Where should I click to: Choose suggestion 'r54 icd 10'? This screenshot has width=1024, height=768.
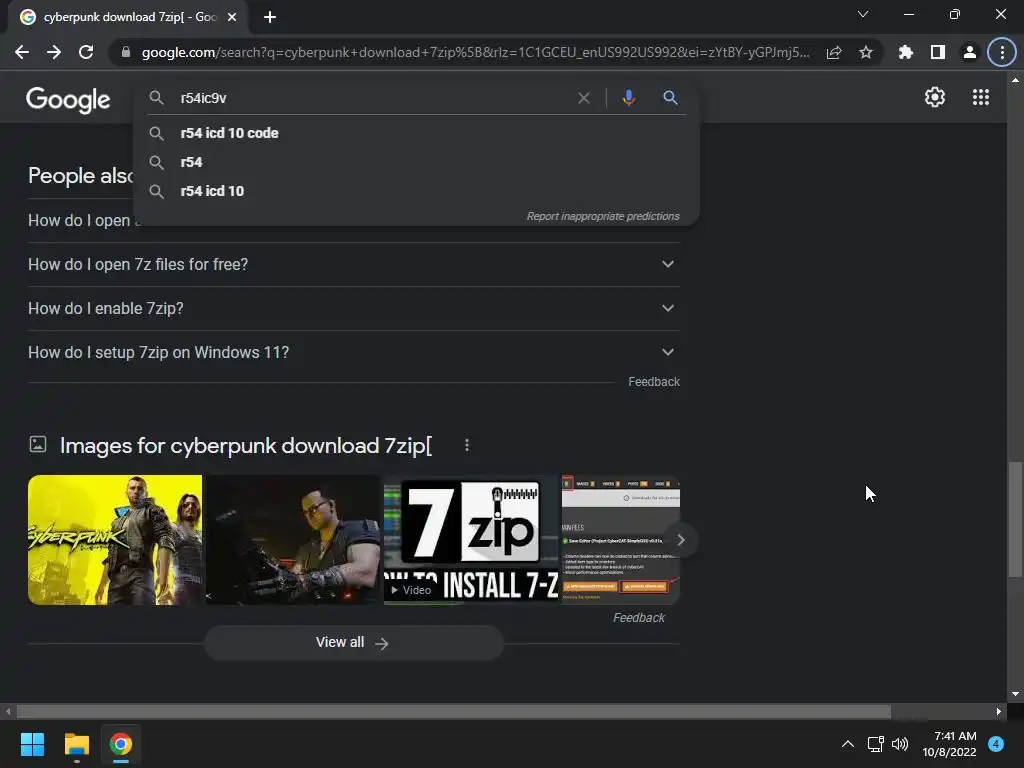click(x=417, y=191)
